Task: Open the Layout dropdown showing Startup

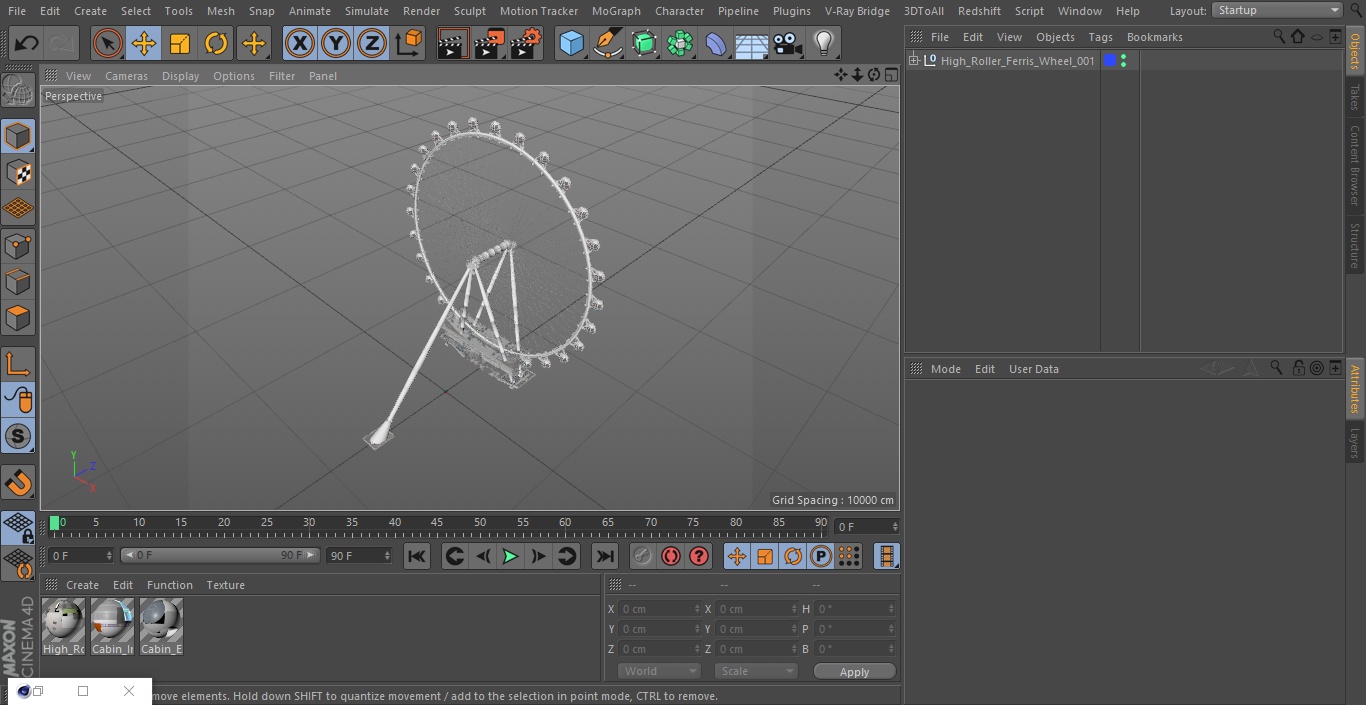Action: [1278, 10]
